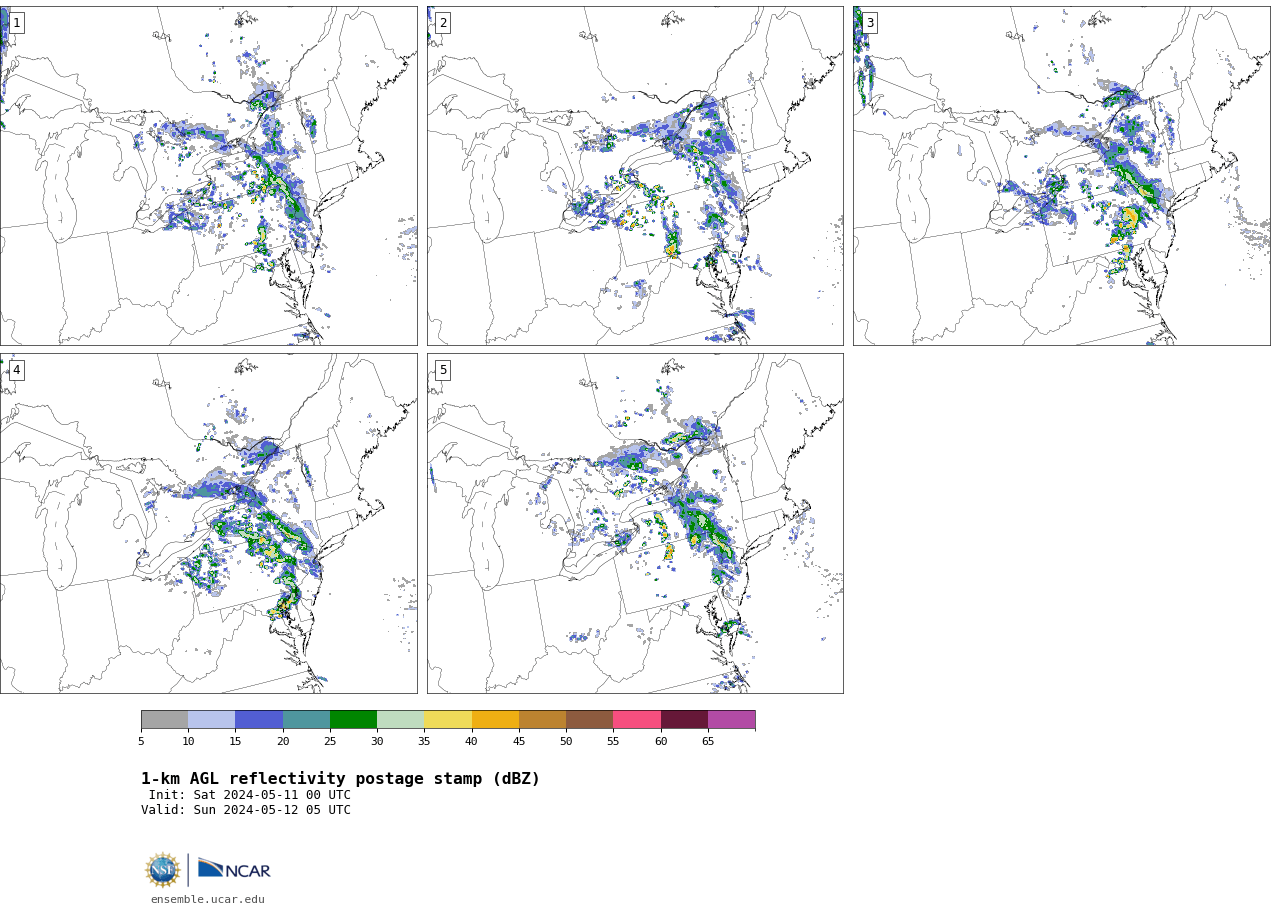Click the colorbar tick label 5
The image size is (1280, 910).
141,742
